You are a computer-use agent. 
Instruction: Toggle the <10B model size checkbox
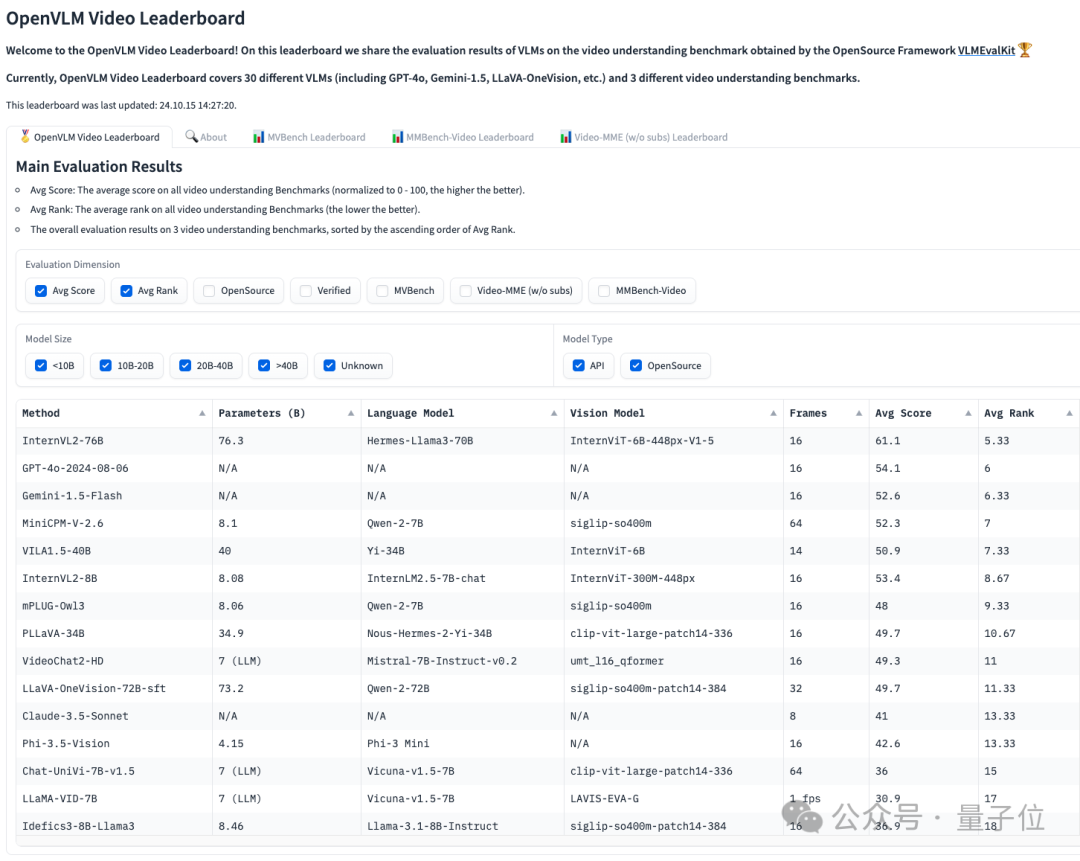coord(41,366)
